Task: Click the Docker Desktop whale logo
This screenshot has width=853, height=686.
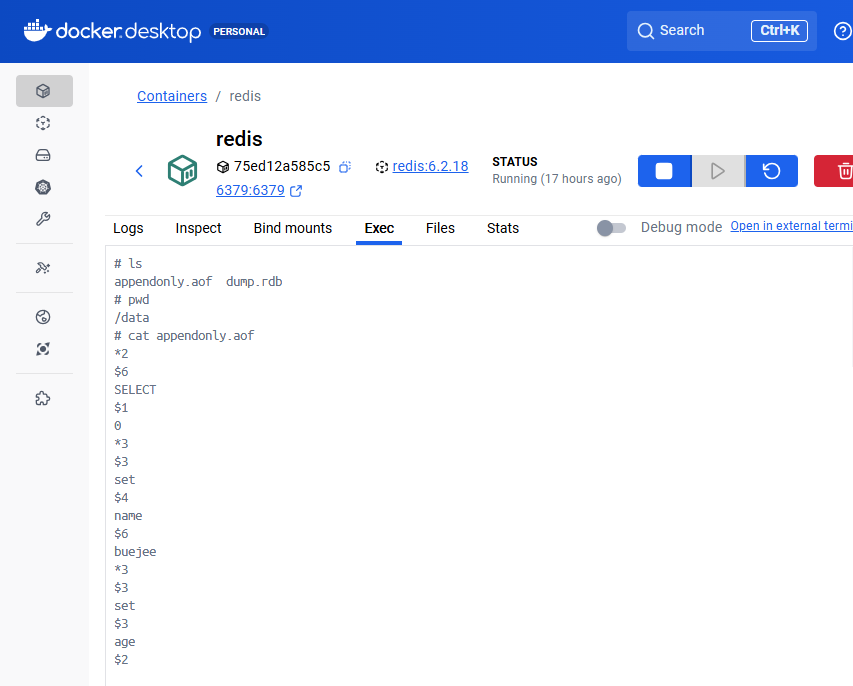Action: [37, 30]
